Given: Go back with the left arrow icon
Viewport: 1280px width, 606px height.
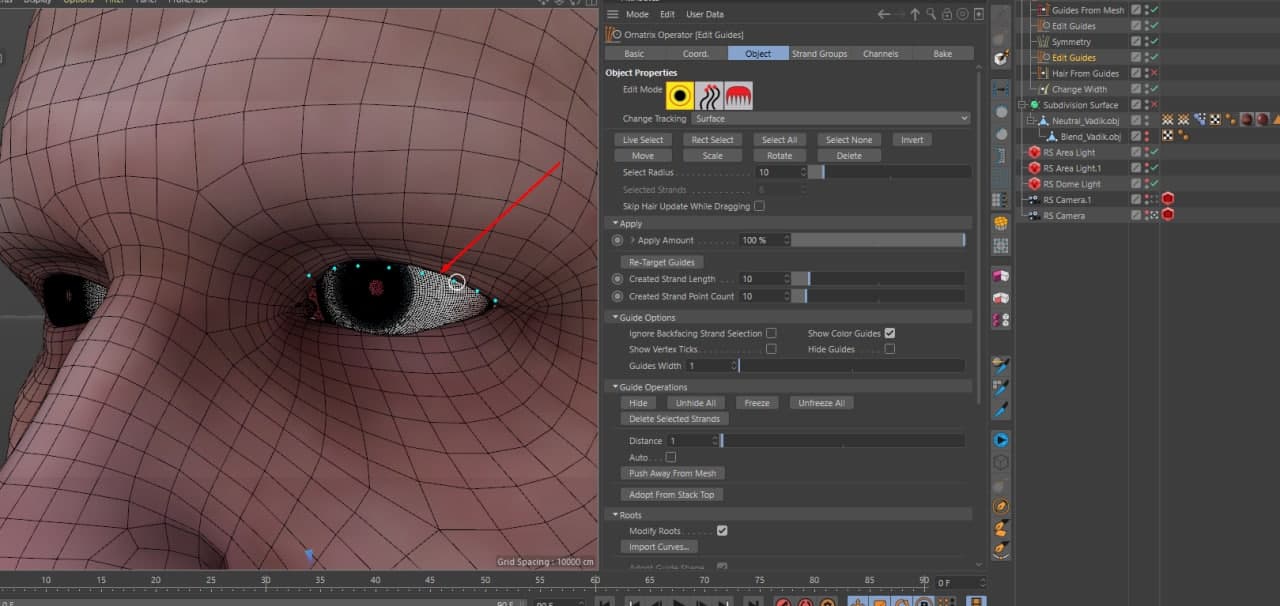Looking at the screenshot, I should pyautogui.click(x=883, y=14).
